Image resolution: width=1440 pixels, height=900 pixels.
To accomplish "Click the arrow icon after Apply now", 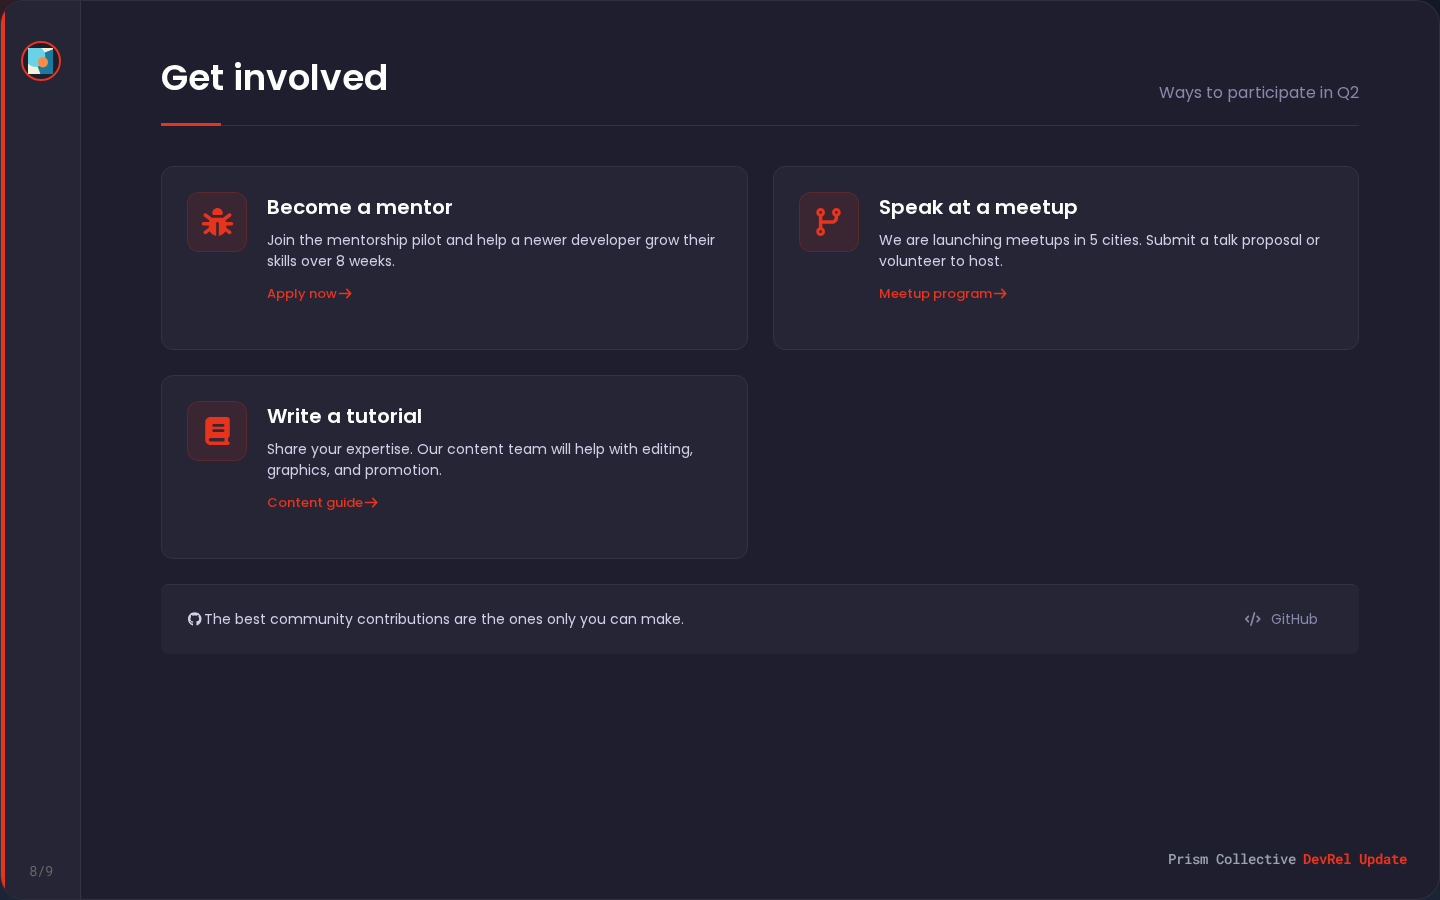I will 346,294.
